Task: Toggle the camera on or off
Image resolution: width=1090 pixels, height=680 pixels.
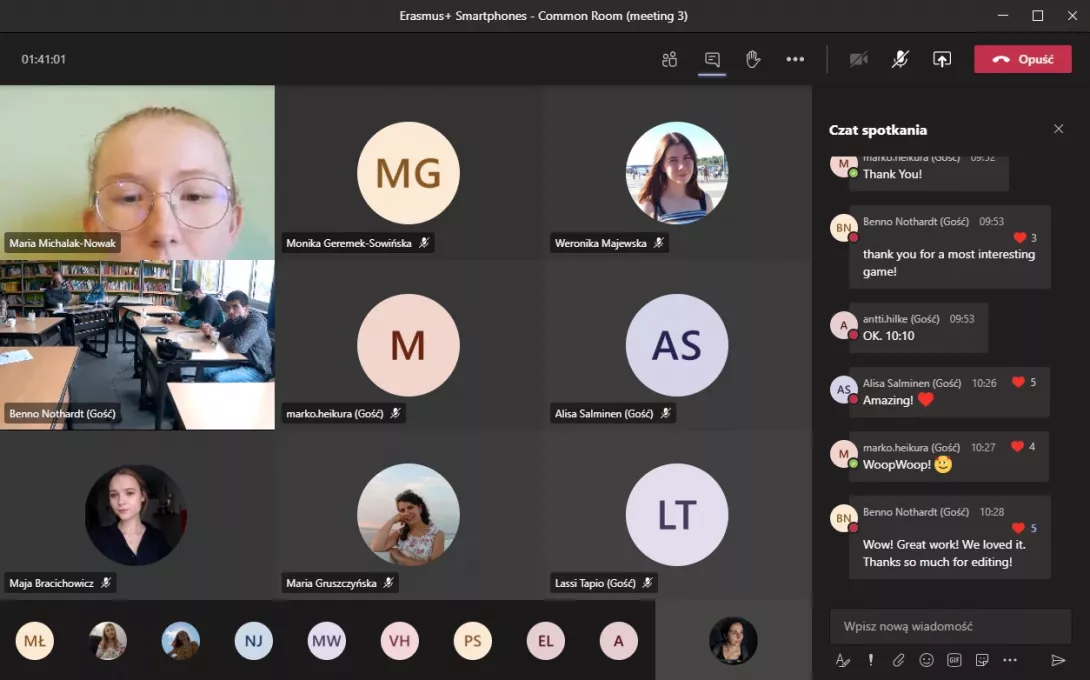Action: (858, 59)
